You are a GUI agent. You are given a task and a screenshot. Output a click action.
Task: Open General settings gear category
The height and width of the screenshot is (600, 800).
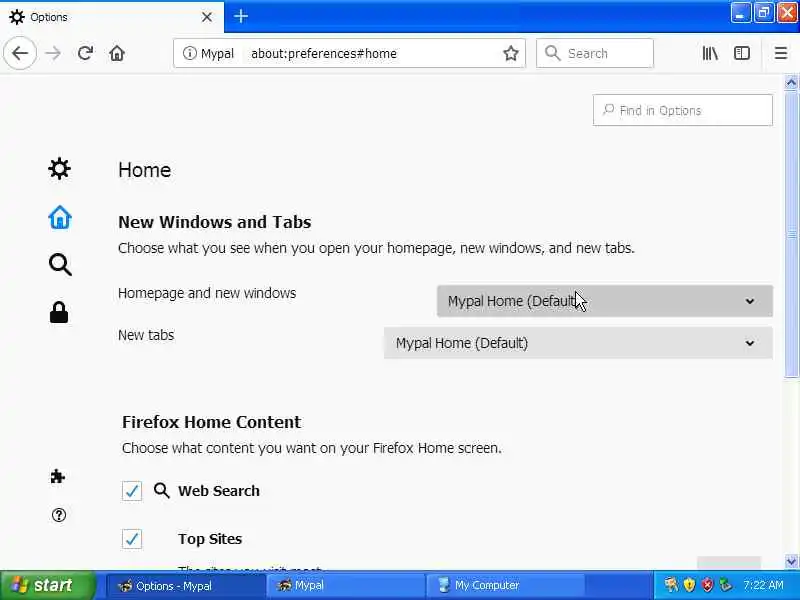[x=59, y=168]
